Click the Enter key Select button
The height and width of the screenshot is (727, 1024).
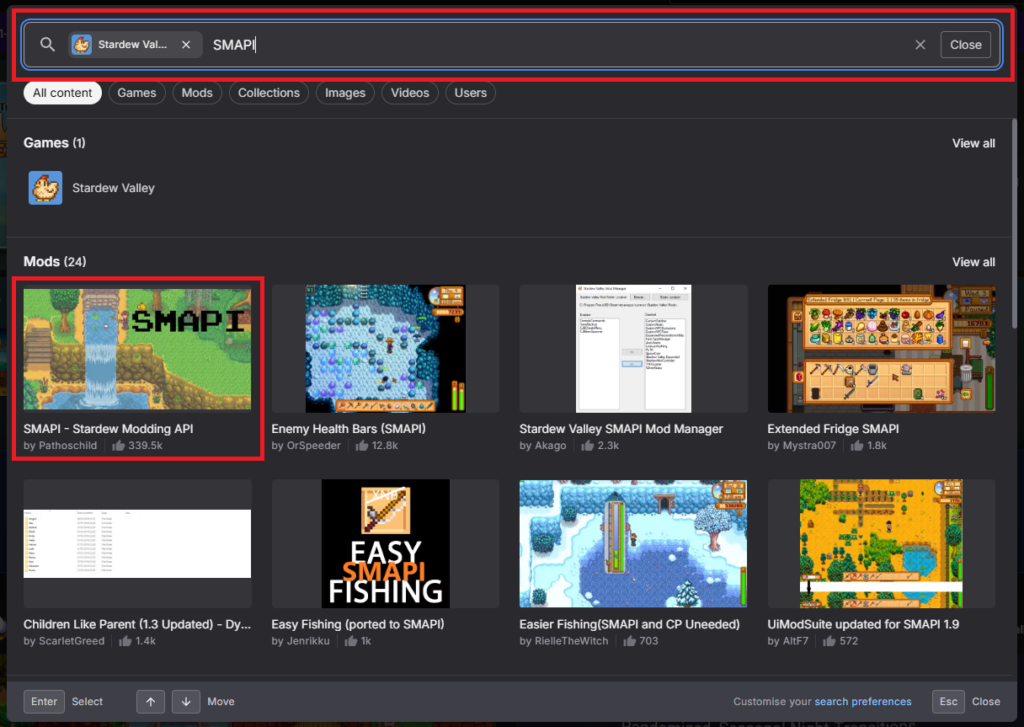(44, 701)
